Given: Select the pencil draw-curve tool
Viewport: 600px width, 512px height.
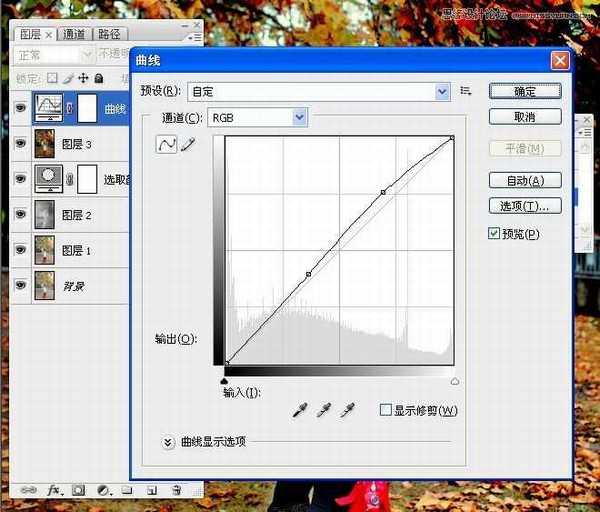Looking at the screenshot, I should tap(188, 144).
